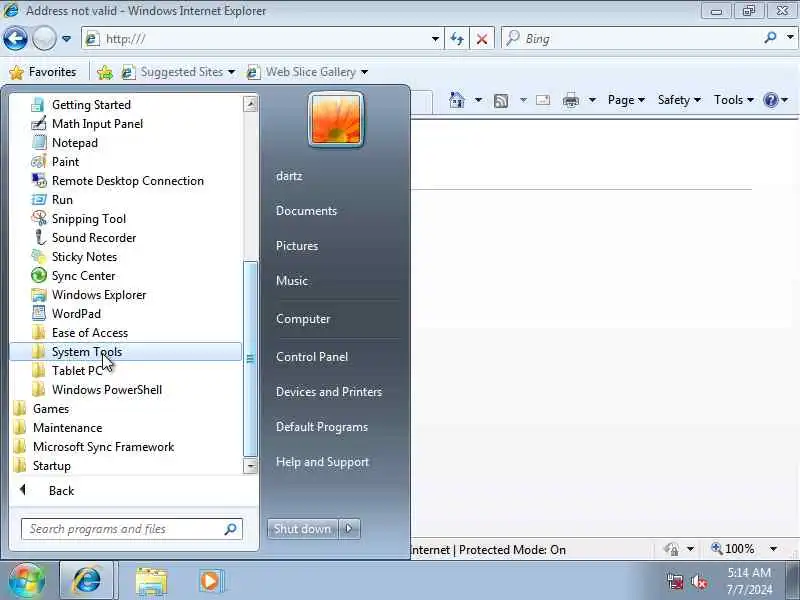
Task: Open the Tools menu
Action: [734, 100]
